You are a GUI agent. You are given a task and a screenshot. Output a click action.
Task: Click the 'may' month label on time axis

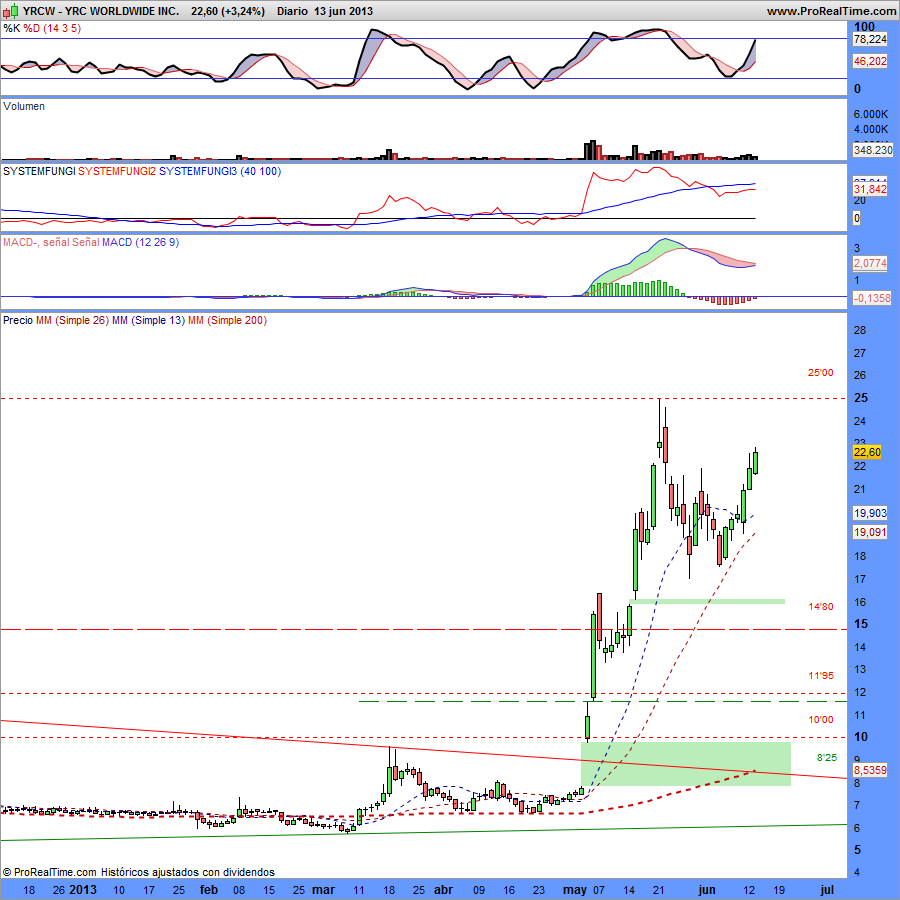(x=575, y=890)
